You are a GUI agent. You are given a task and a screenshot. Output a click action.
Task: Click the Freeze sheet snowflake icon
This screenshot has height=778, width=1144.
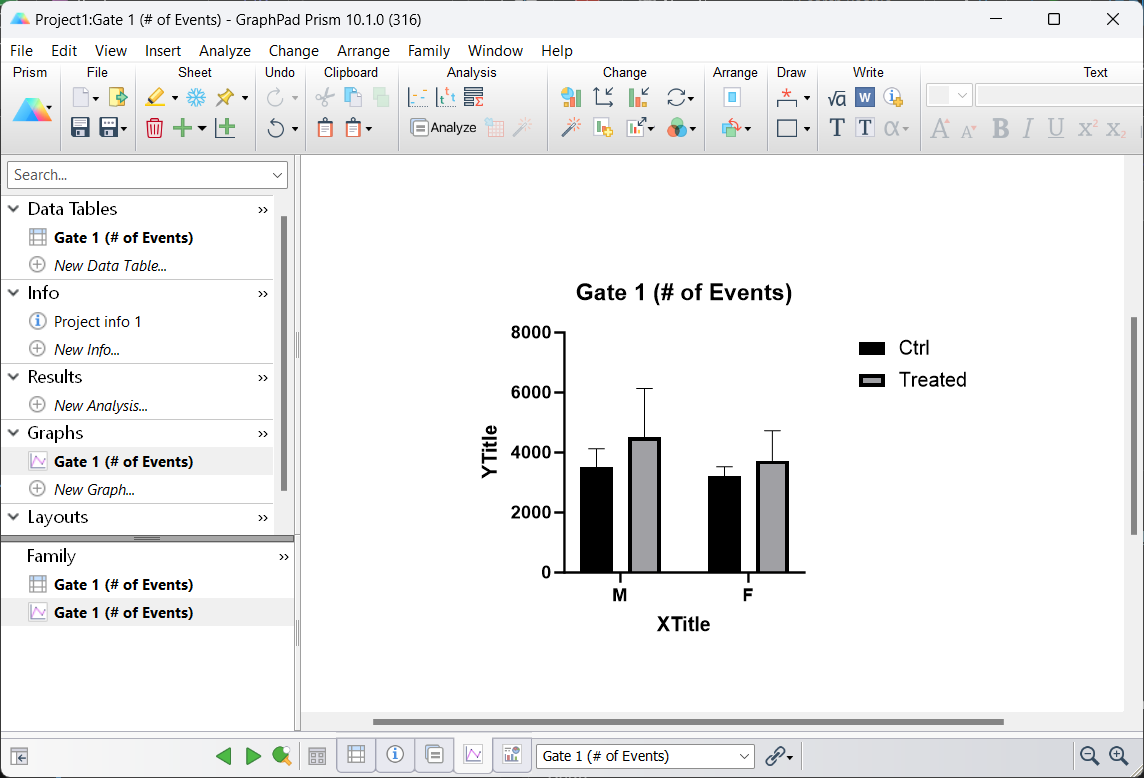coord(196,97)
